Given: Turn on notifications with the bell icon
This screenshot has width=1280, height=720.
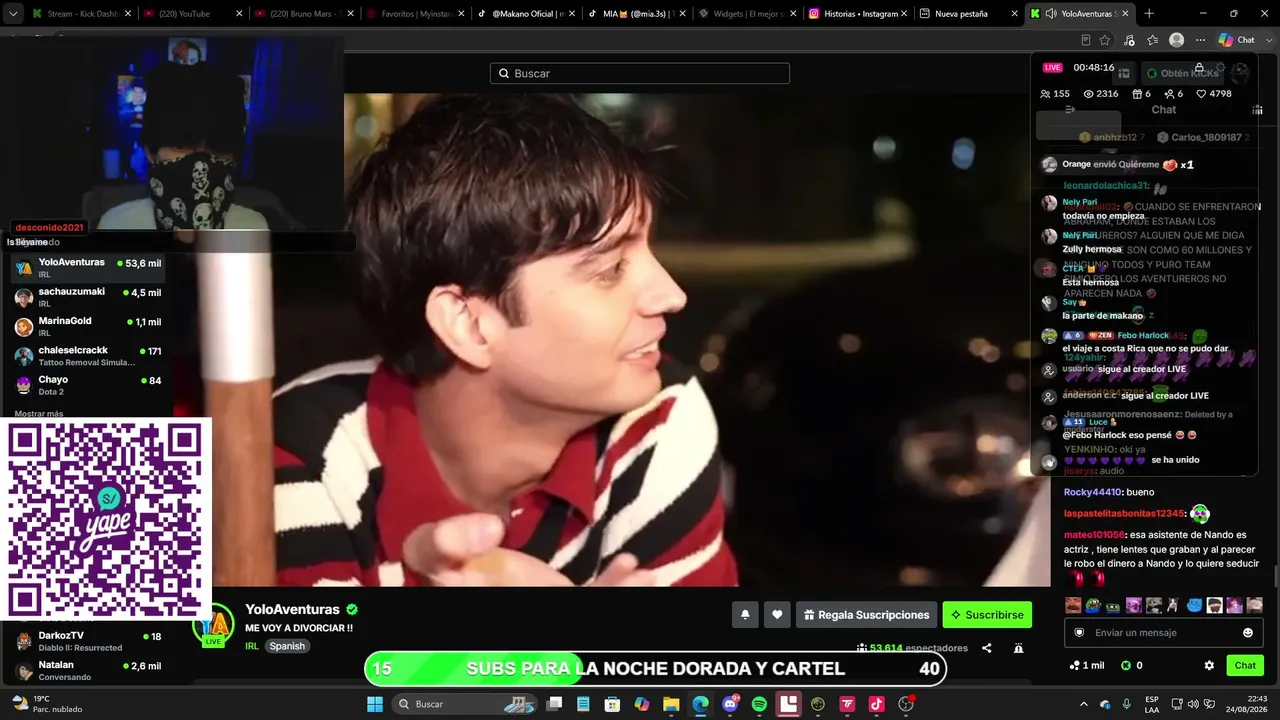Looking at the screenshot, I should click(745, 615).
